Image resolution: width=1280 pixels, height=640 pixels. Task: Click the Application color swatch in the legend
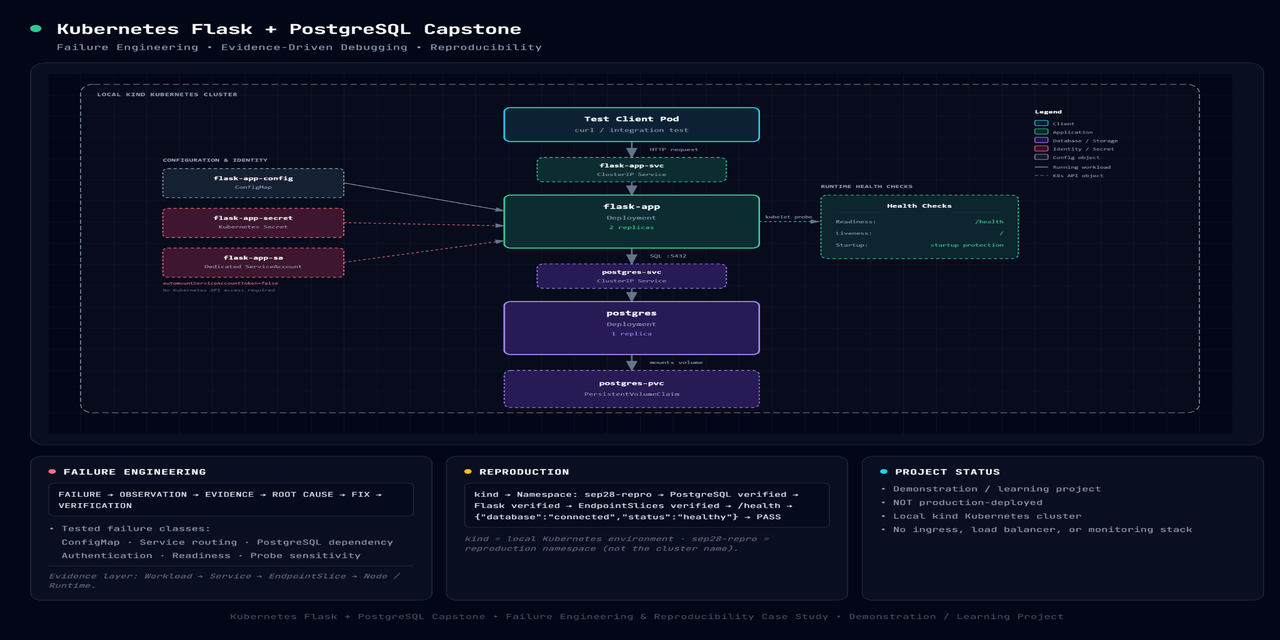(1041, 132)
